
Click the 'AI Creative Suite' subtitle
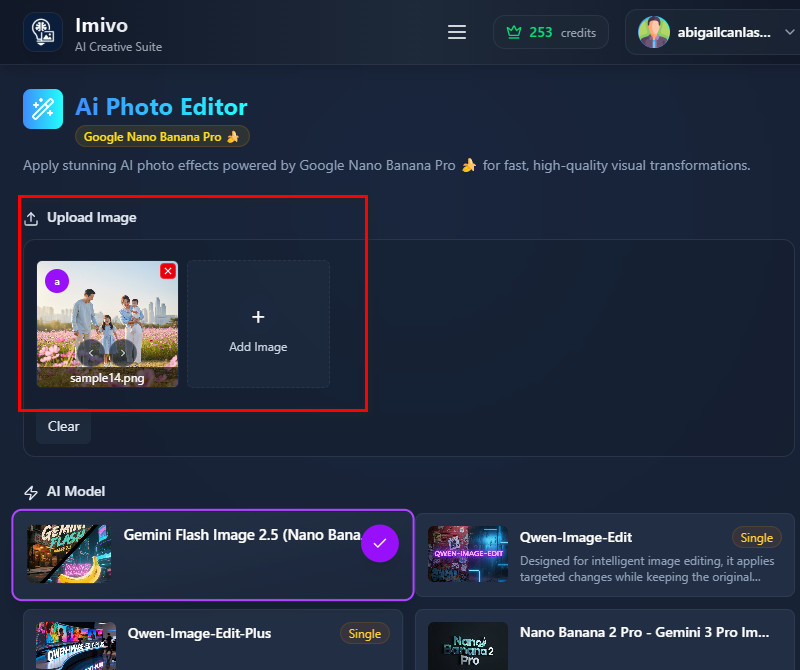coord(118,47)
